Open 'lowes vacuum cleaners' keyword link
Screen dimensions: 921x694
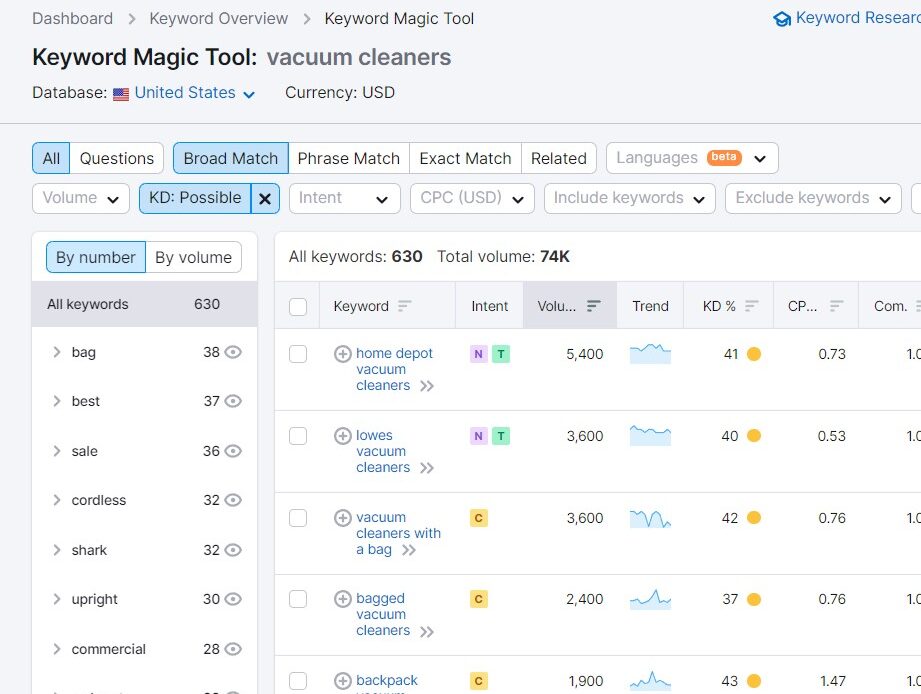coord(383,452)
